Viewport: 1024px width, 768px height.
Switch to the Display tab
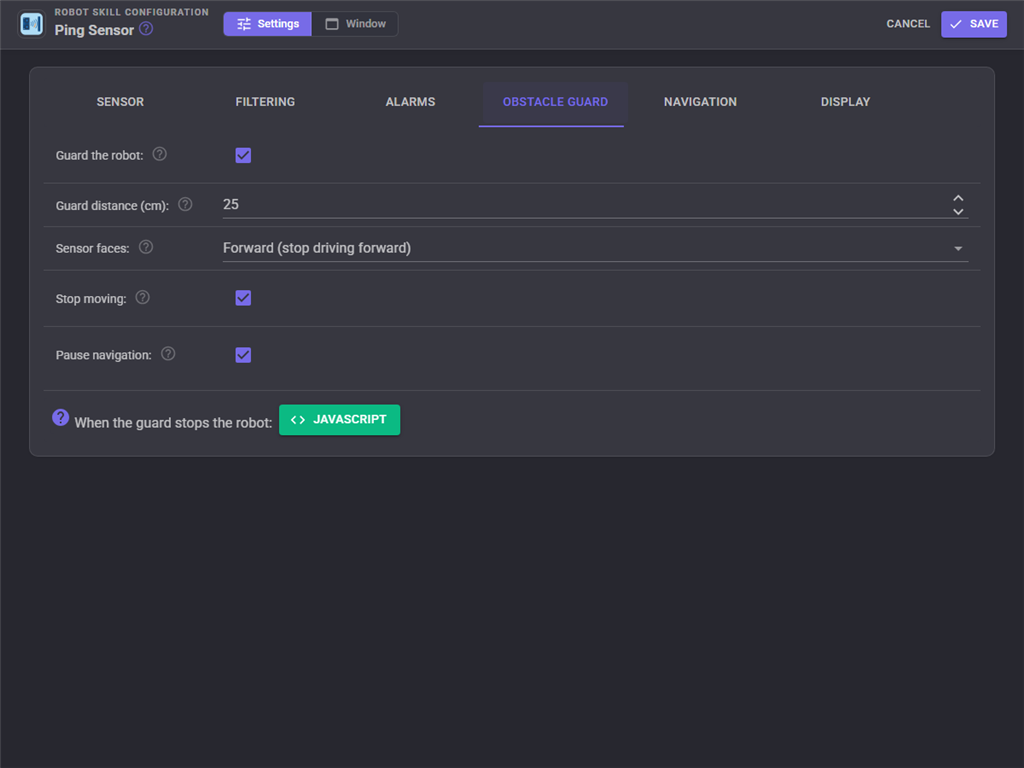tap(845, 102)
